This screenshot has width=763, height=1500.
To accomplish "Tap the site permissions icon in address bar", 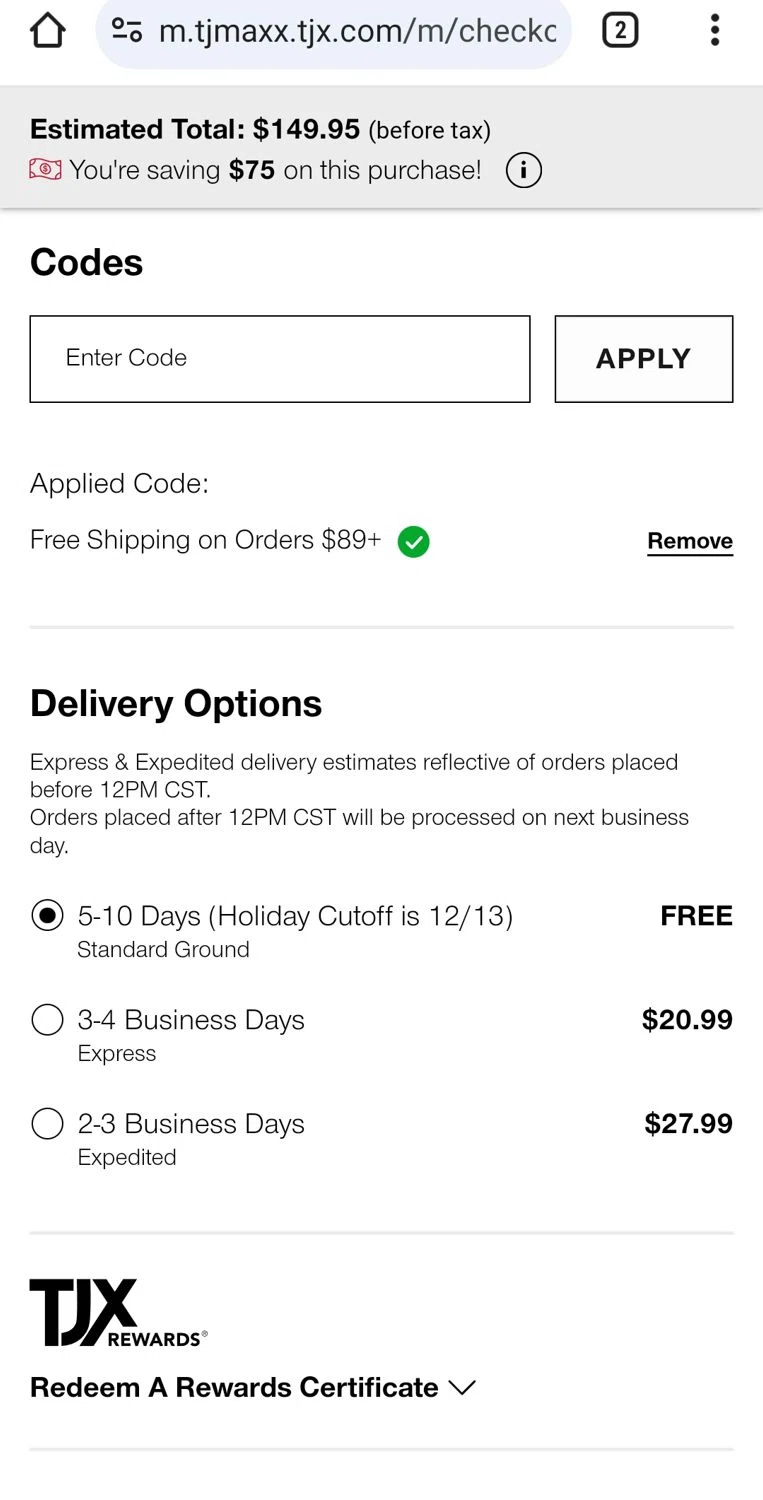I will [x=126, y=31].
